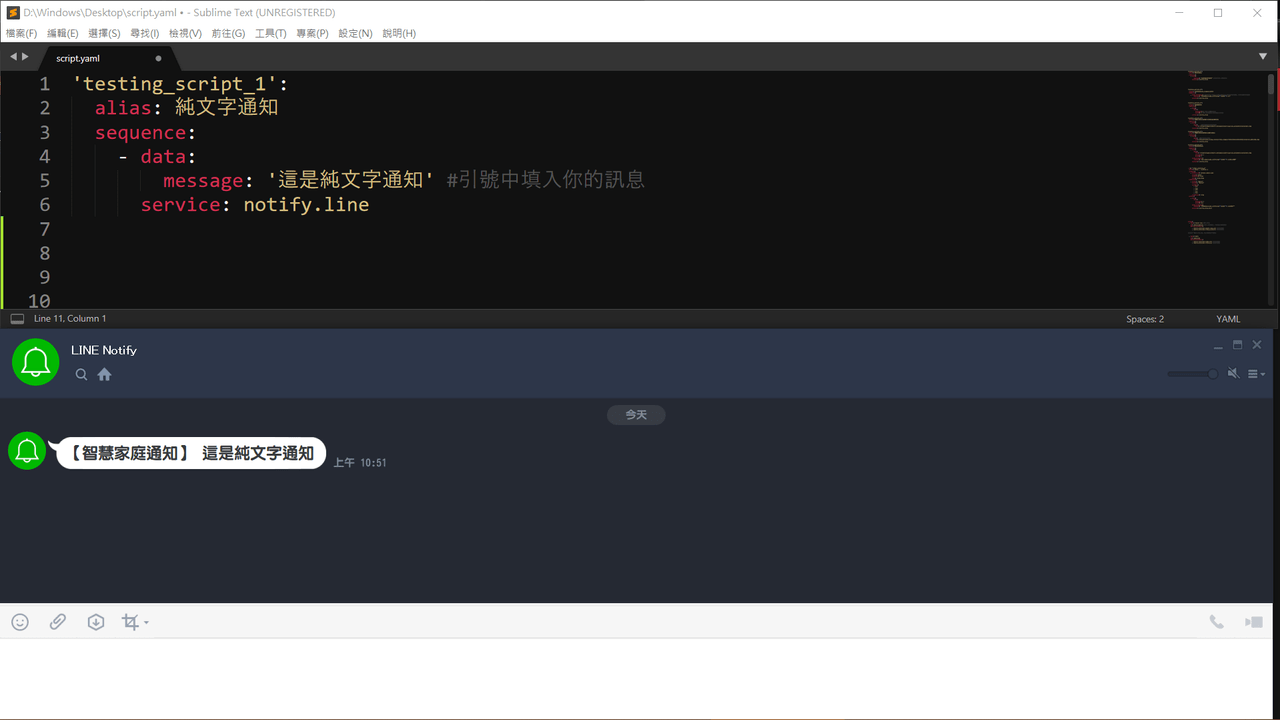Open Keep save icon in LINE toolbar
Screen dimensions: 1280x720
(x=96, y=622)
